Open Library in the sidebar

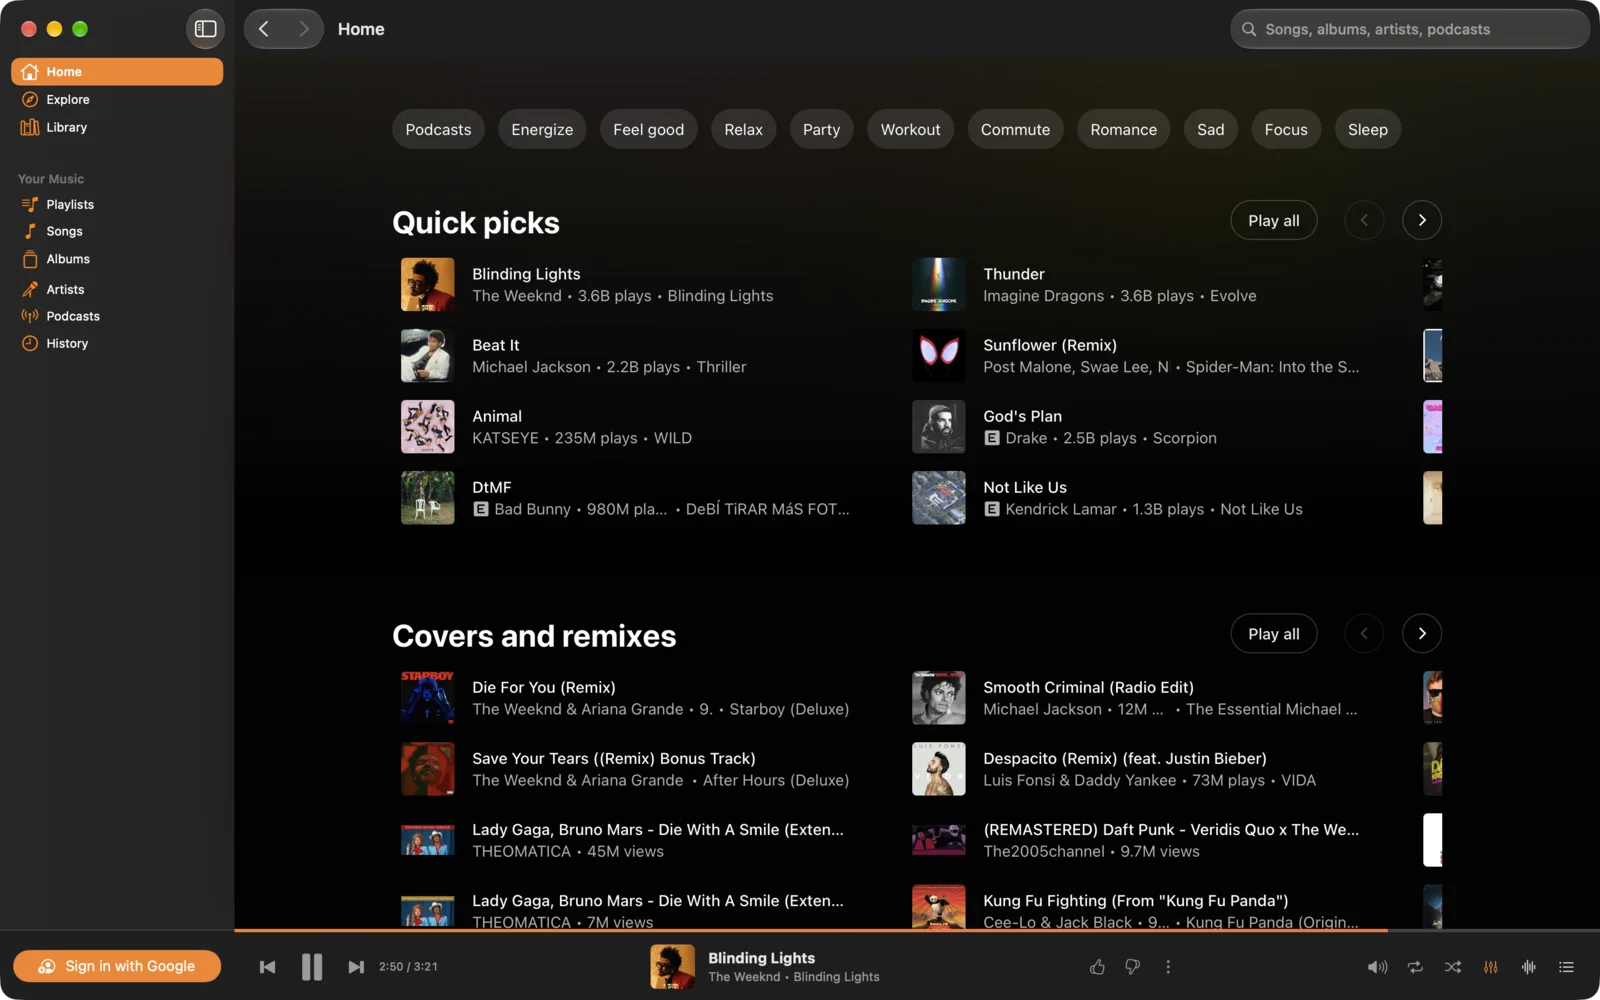117,127
